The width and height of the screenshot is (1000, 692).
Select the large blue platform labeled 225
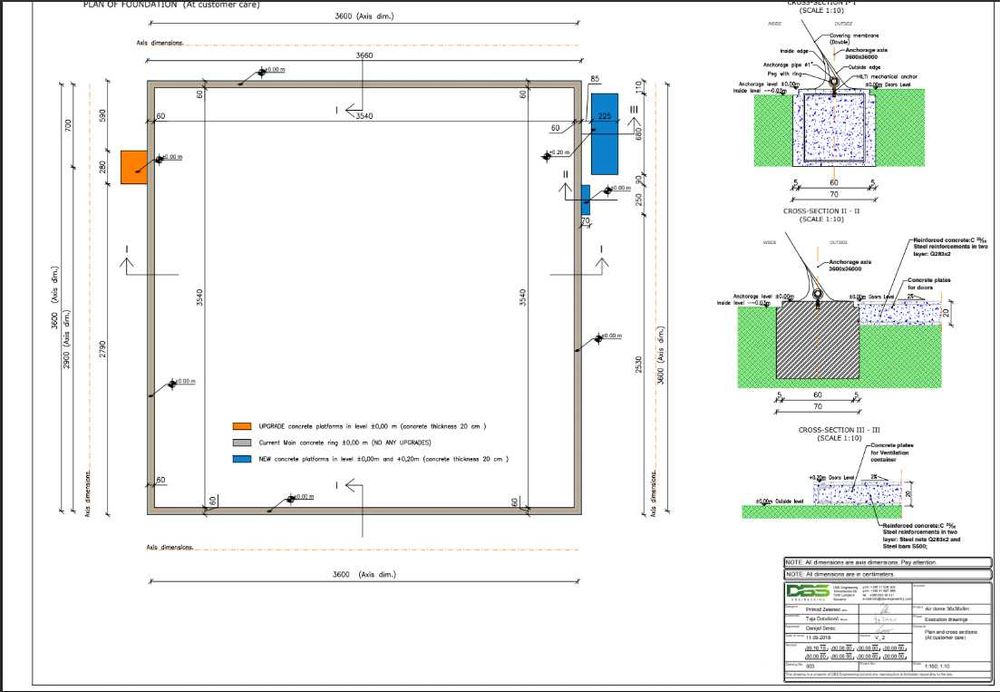click(605, 134)
